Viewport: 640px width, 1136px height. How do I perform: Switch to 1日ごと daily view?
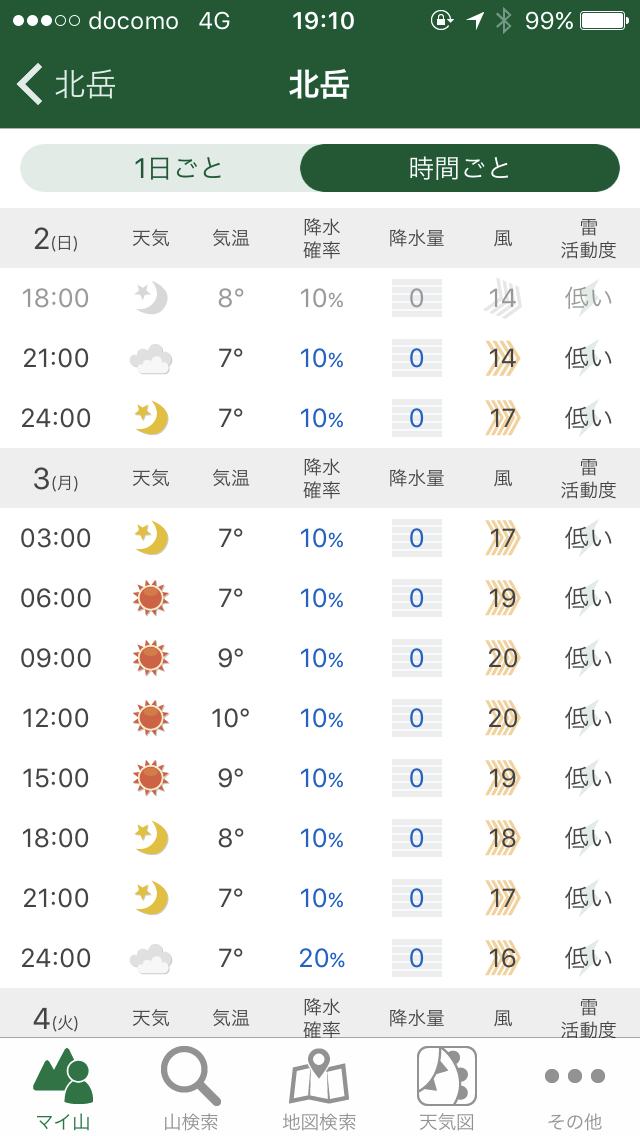point(178,168)
